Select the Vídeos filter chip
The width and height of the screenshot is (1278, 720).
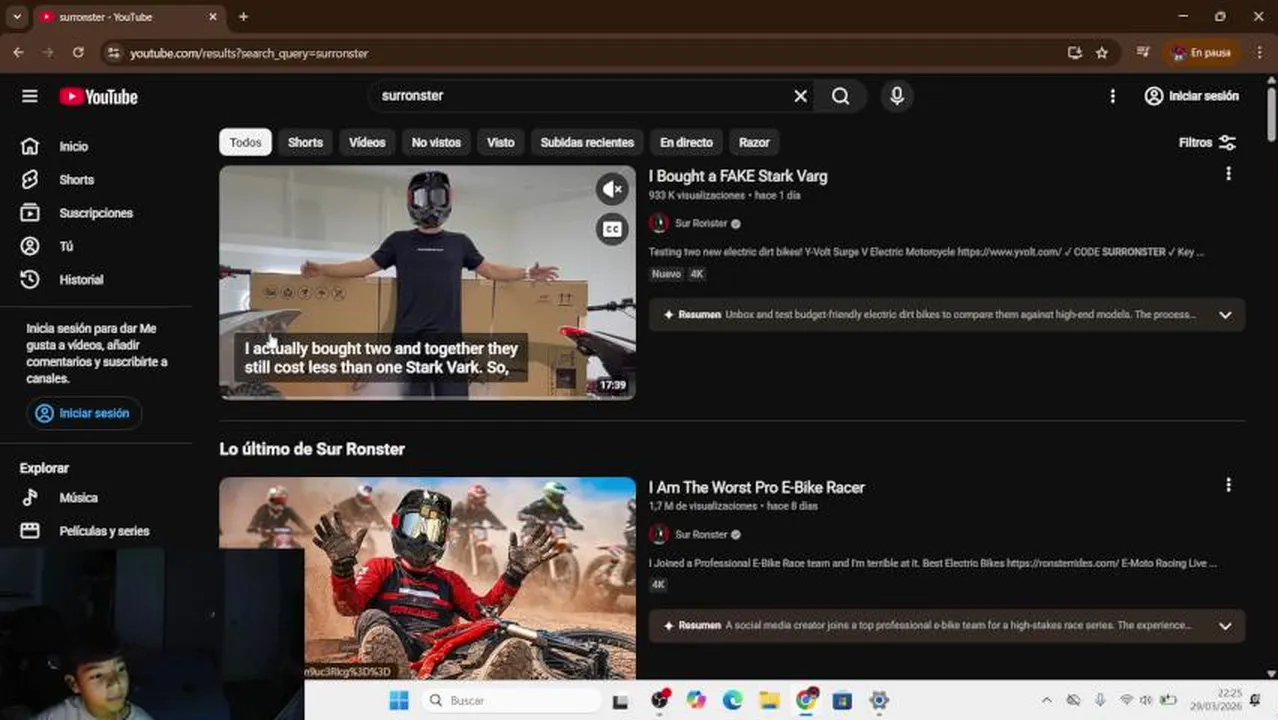(x=367, y=142)
